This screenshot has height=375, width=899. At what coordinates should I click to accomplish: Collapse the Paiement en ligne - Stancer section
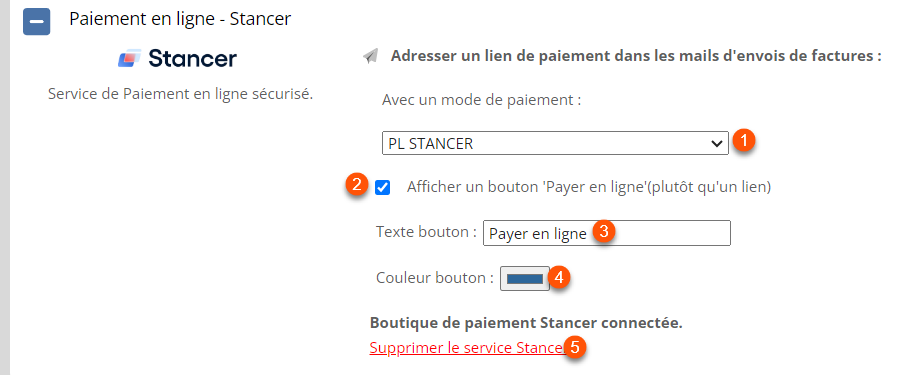click(x=37, y=22)
